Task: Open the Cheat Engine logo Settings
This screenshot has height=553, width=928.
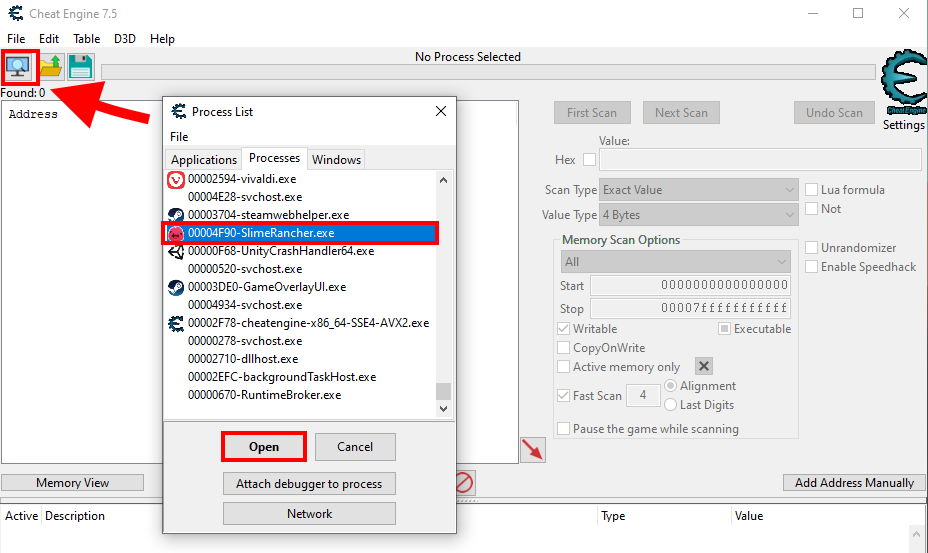Action: [903, 91]
